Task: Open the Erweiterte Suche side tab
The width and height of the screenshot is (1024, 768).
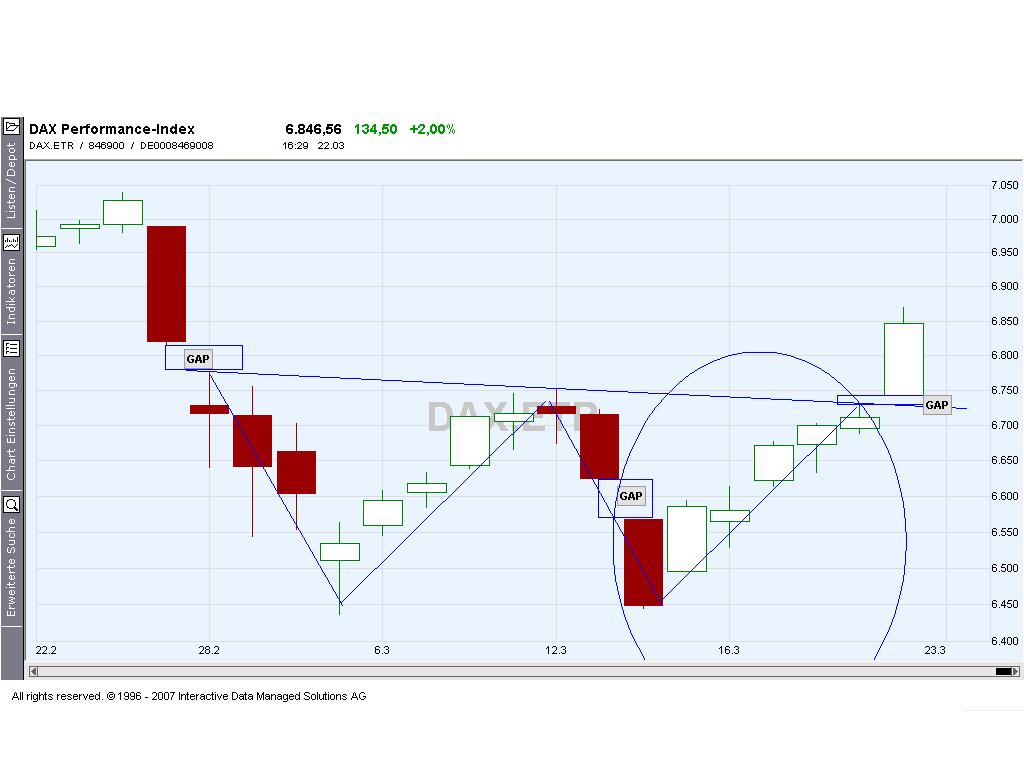Action: 11,567
